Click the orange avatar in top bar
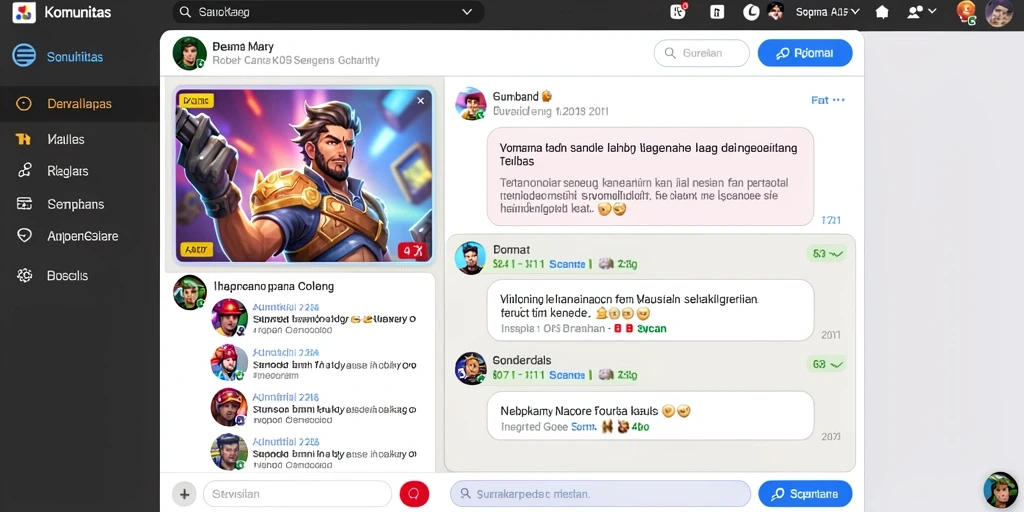The image size is (1024, 512). pos(966,11)
